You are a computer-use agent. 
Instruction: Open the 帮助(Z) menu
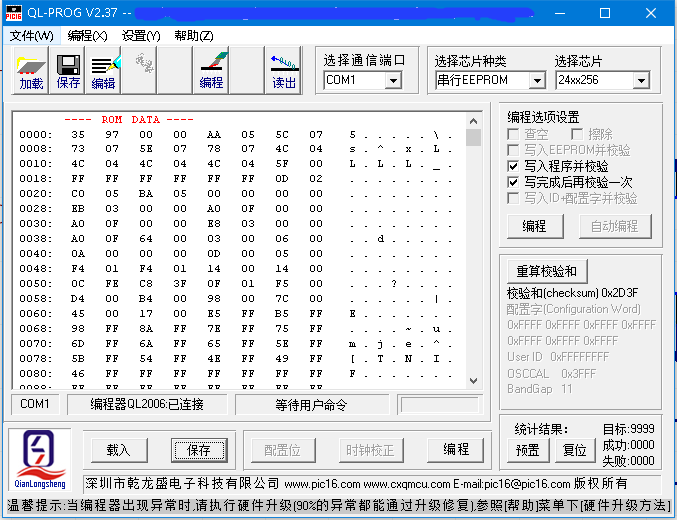pyautogui.click(x=194, y=36)
